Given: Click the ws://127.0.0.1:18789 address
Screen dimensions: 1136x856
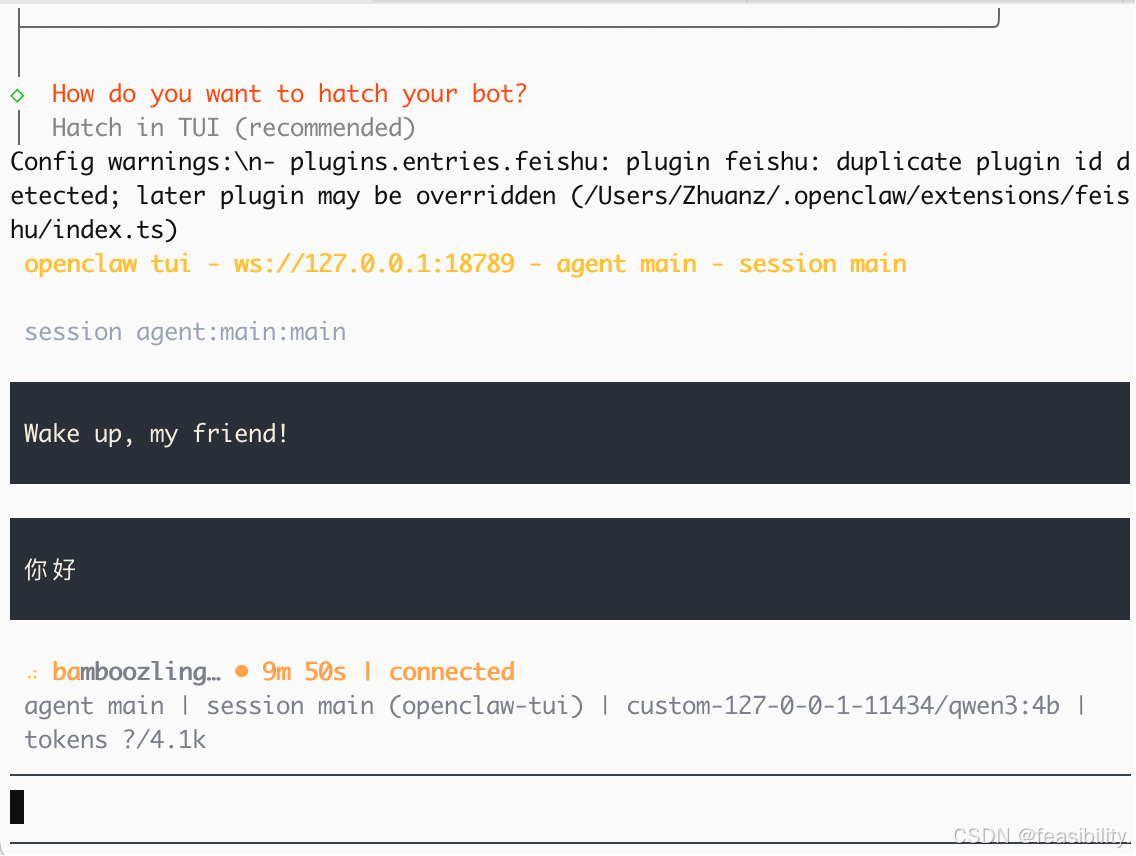Looking at the screenshot, I should (x=374, y=264).
